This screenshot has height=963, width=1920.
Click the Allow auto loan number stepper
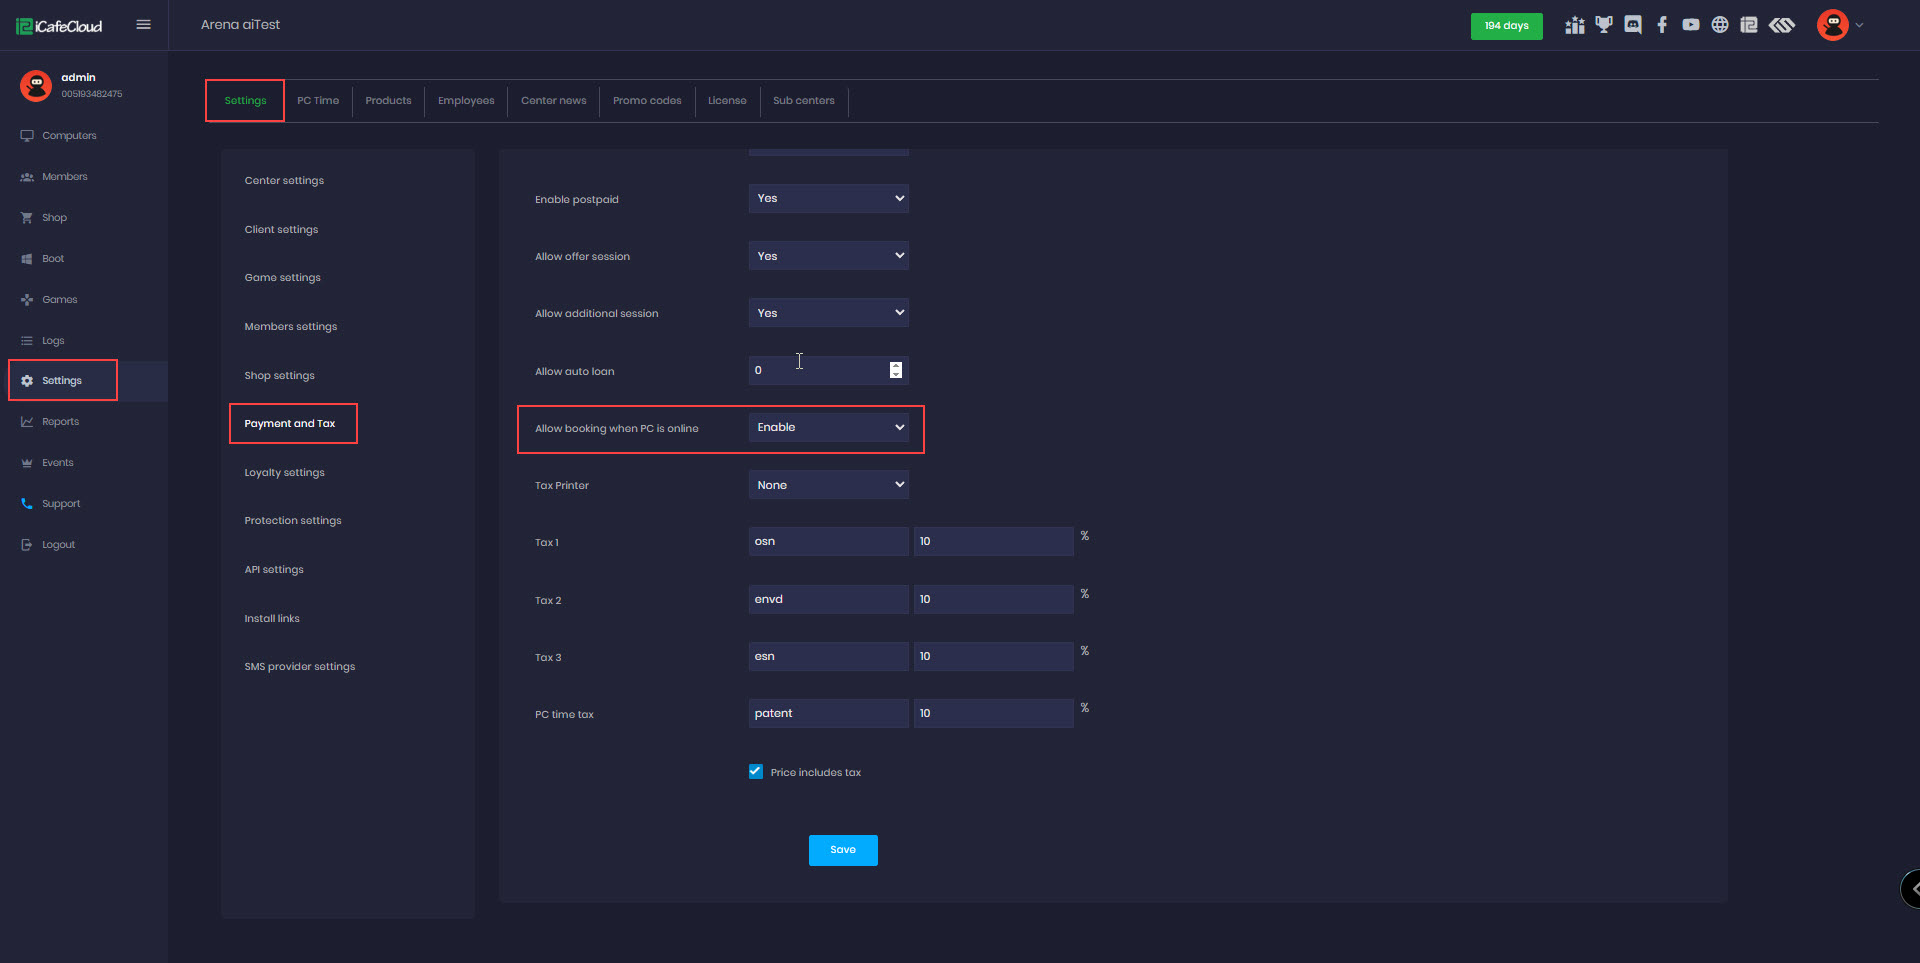[x=896, y=370]
